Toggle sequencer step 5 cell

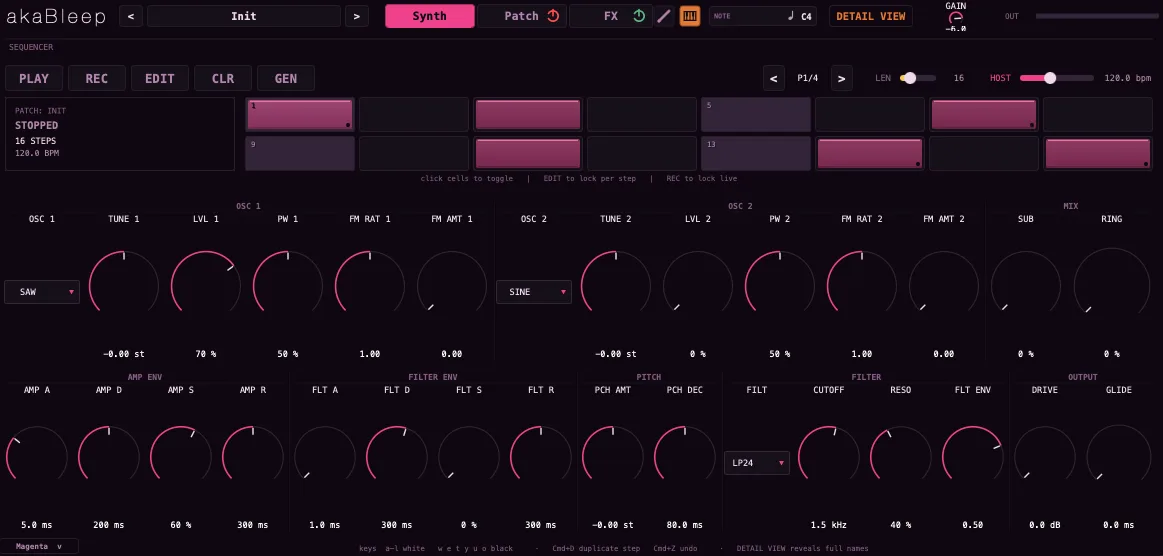[x=756, y=115]
